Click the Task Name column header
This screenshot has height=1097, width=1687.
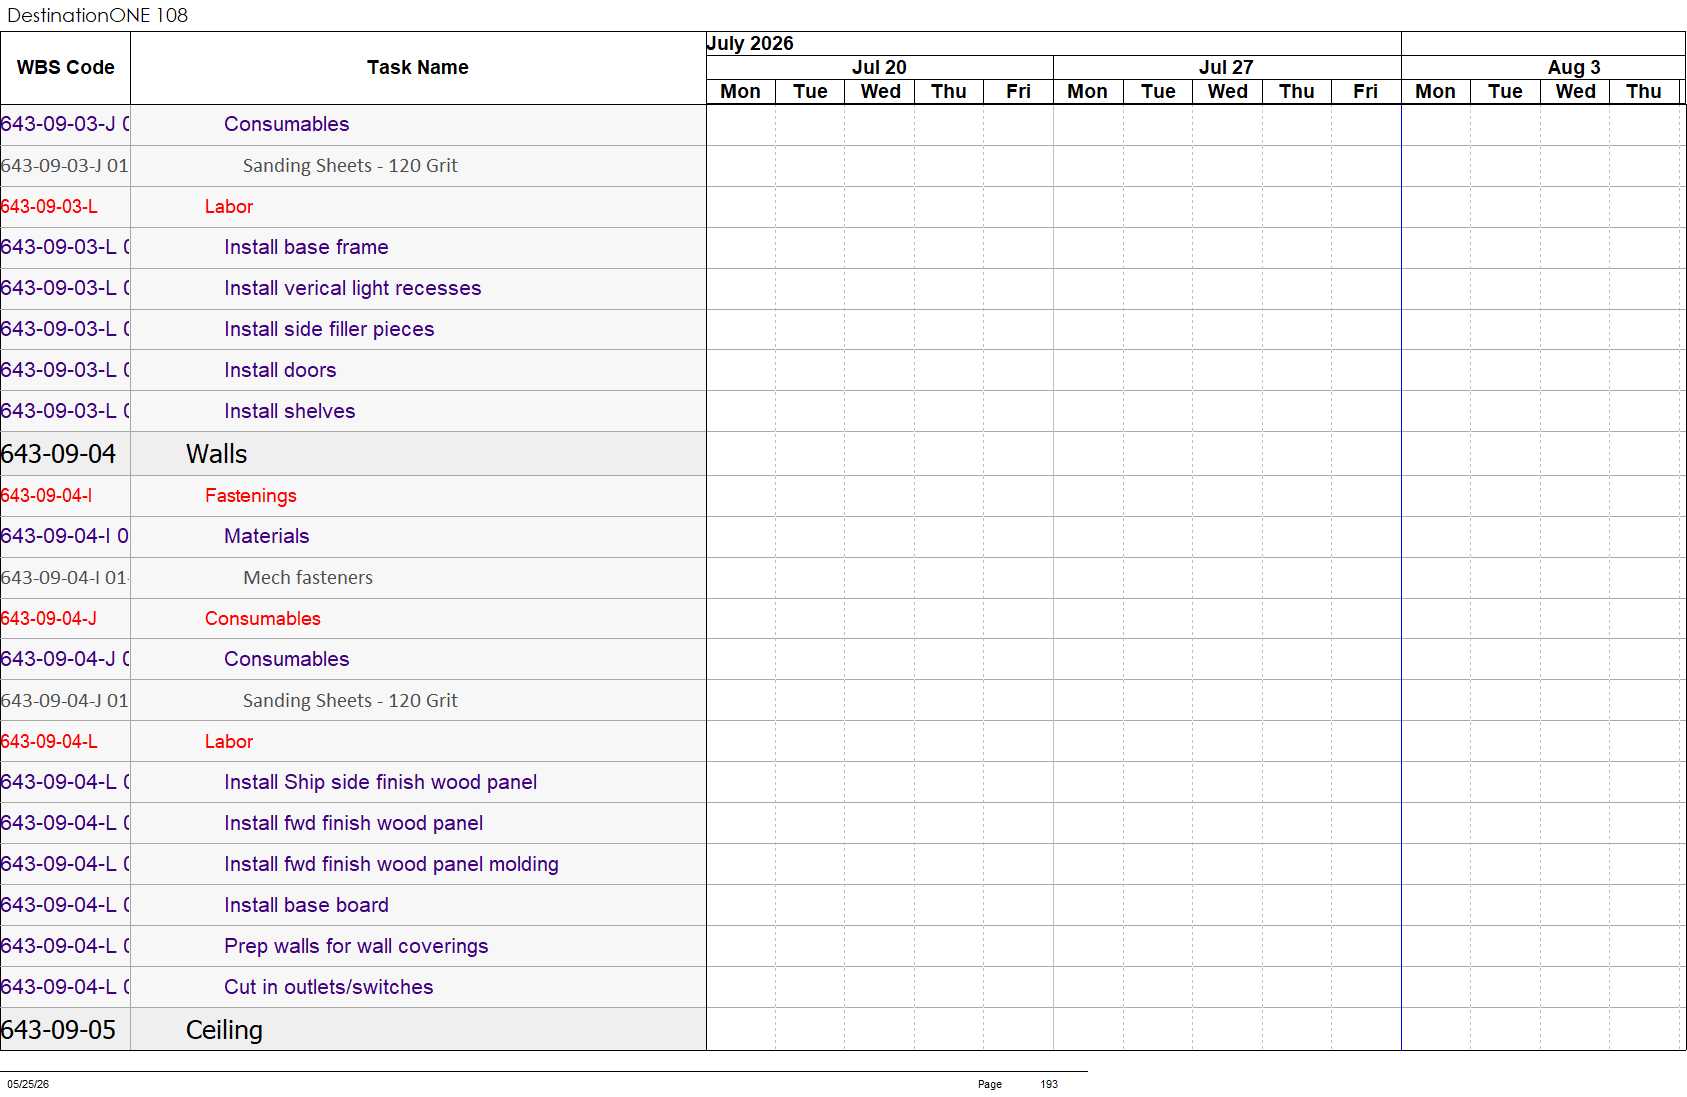(x=418, y=68)
